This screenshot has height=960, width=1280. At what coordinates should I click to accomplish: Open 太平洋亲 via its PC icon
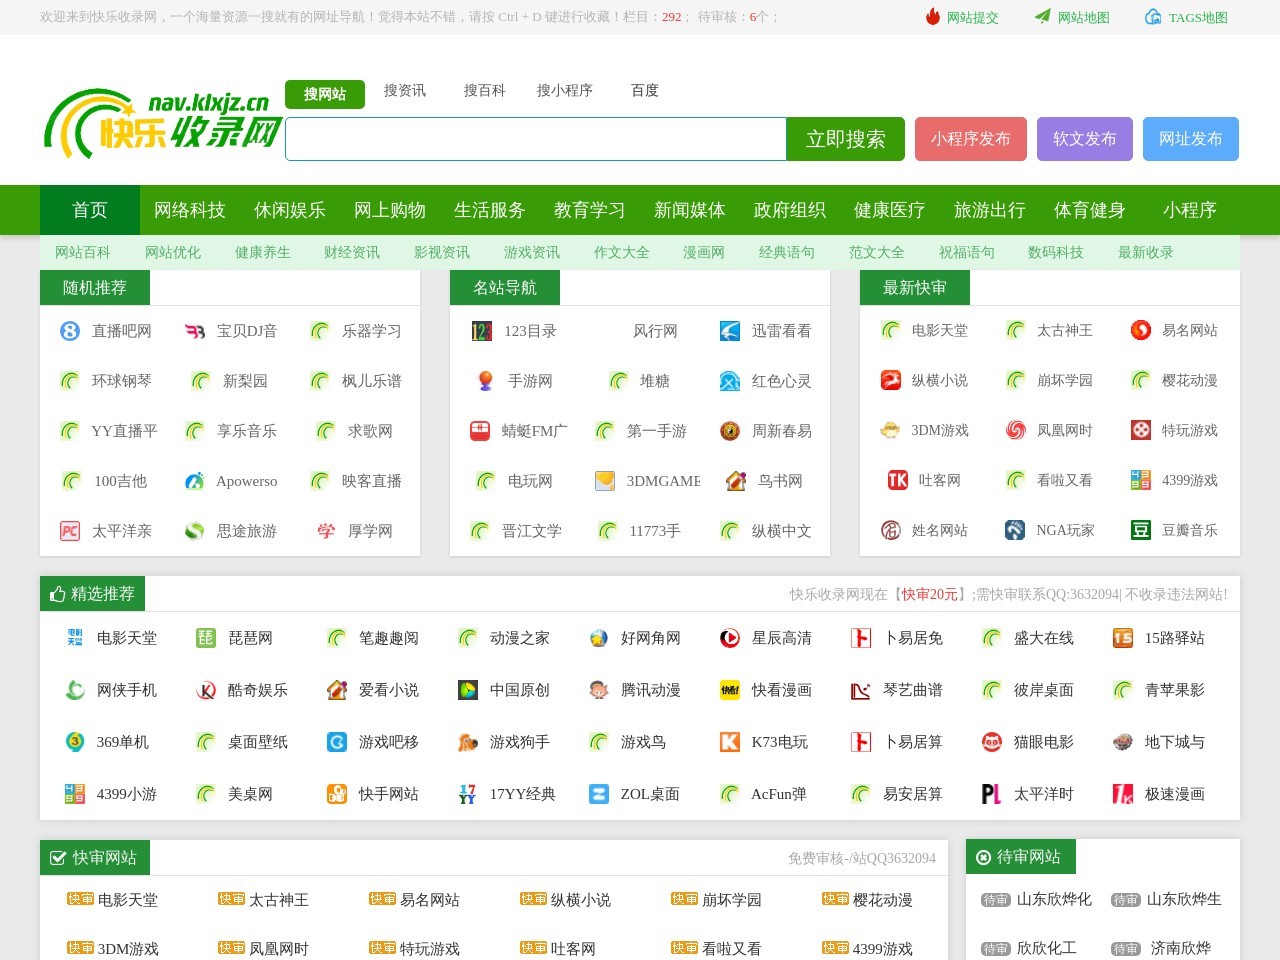67,530
